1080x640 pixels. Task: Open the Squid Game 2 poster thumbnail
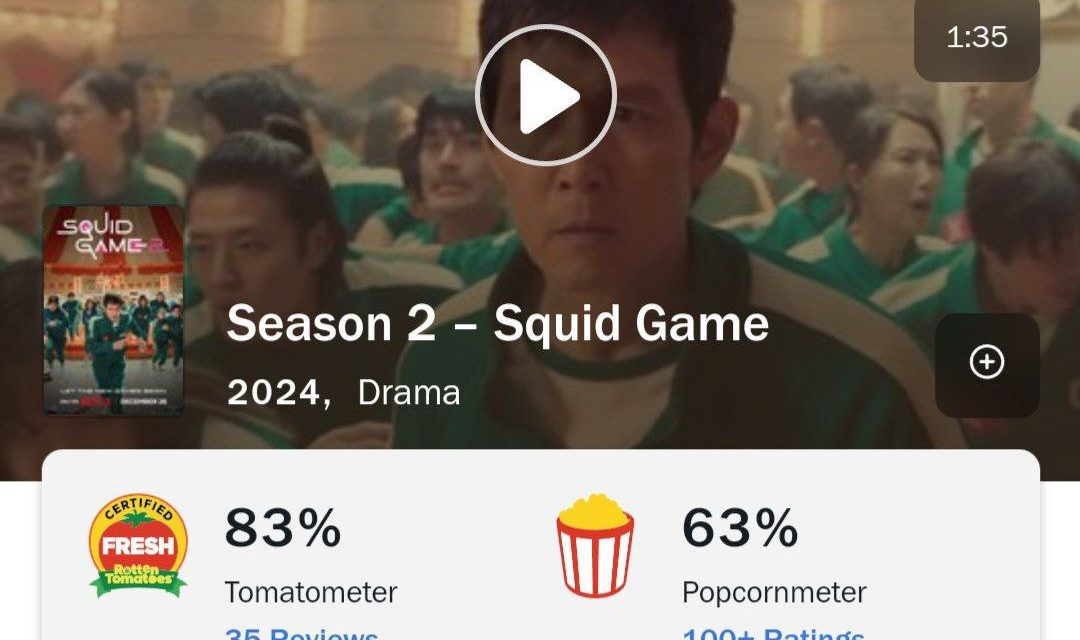(x=114, y=311)
